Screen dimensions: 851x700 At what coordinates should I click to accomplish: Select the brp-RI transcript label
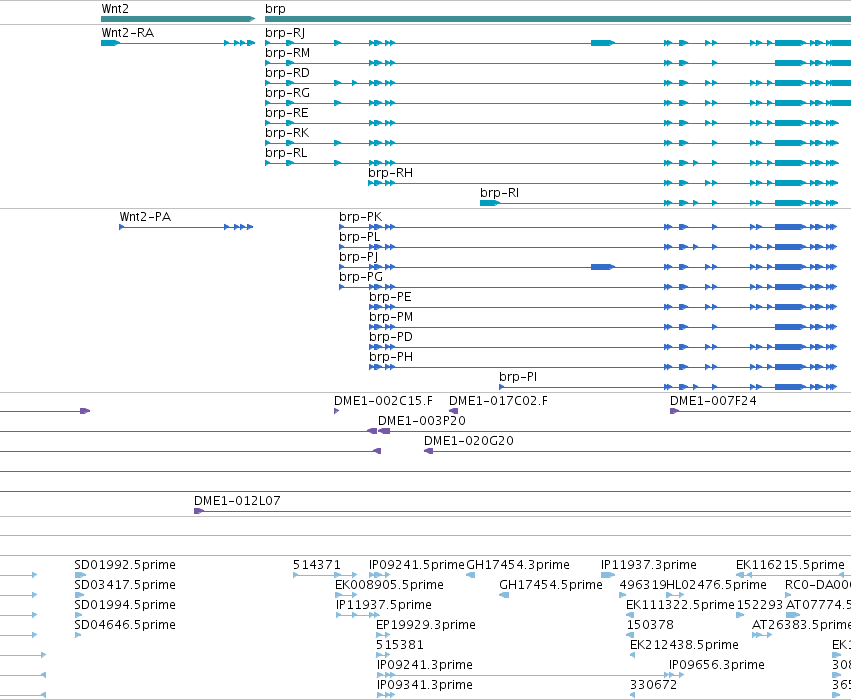499,193
